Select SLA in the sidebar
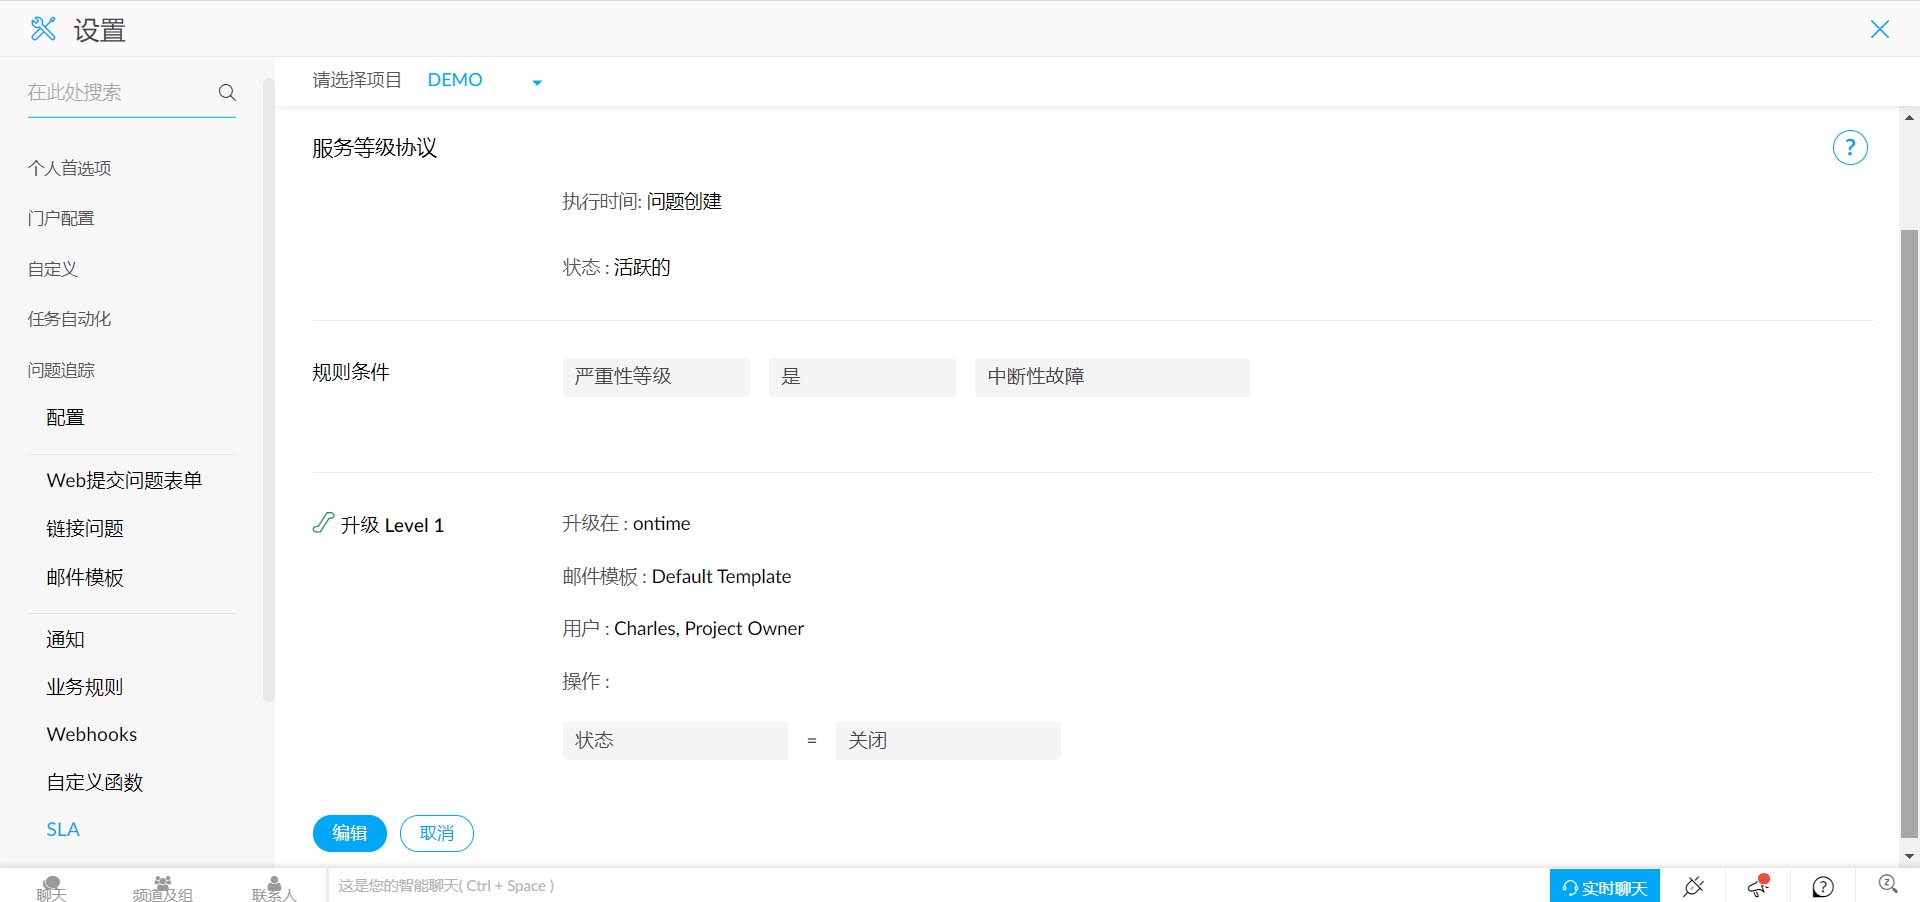Image resolution: width=1920 pixels, height=902 pixels. (x=63, y=829)
